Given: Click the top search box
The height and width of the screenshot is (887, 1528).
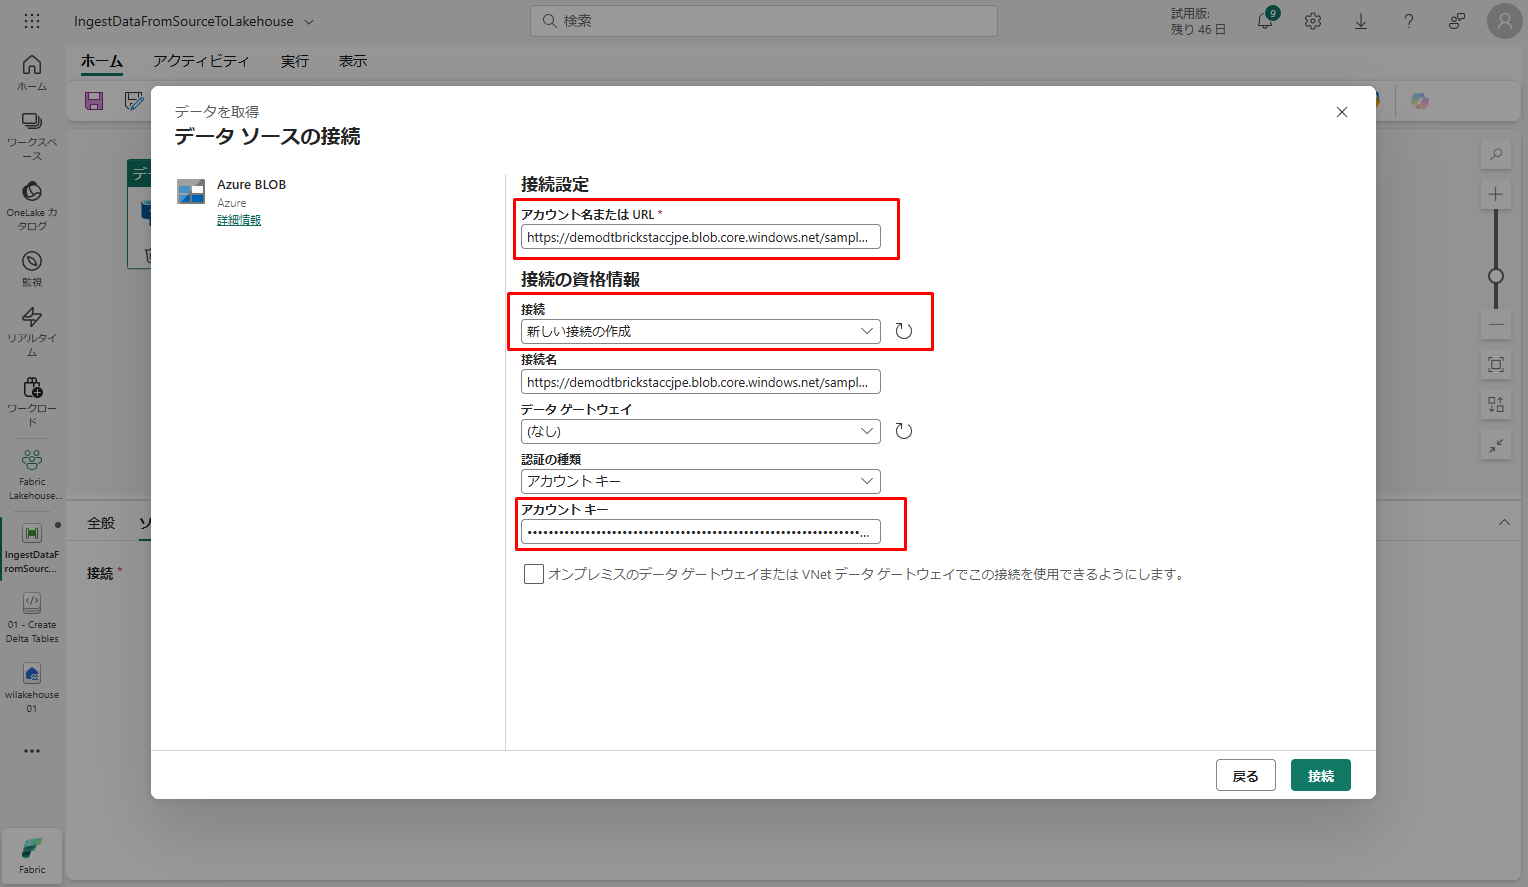Looking at the screenshot, I should click(764, 21).
